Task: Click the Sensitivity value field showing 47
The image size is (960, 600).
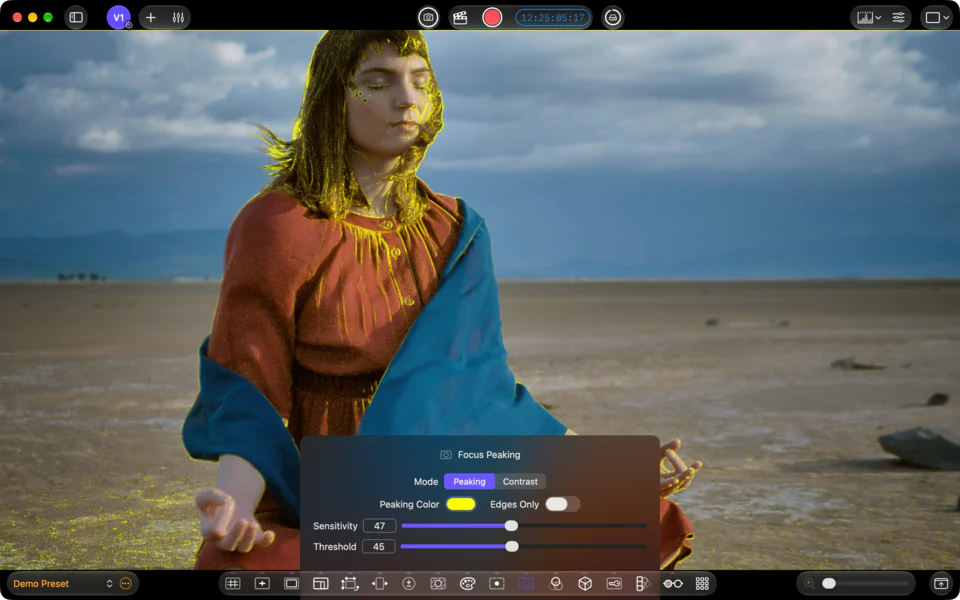Action: pyautogui.click(x=379, y=526)
